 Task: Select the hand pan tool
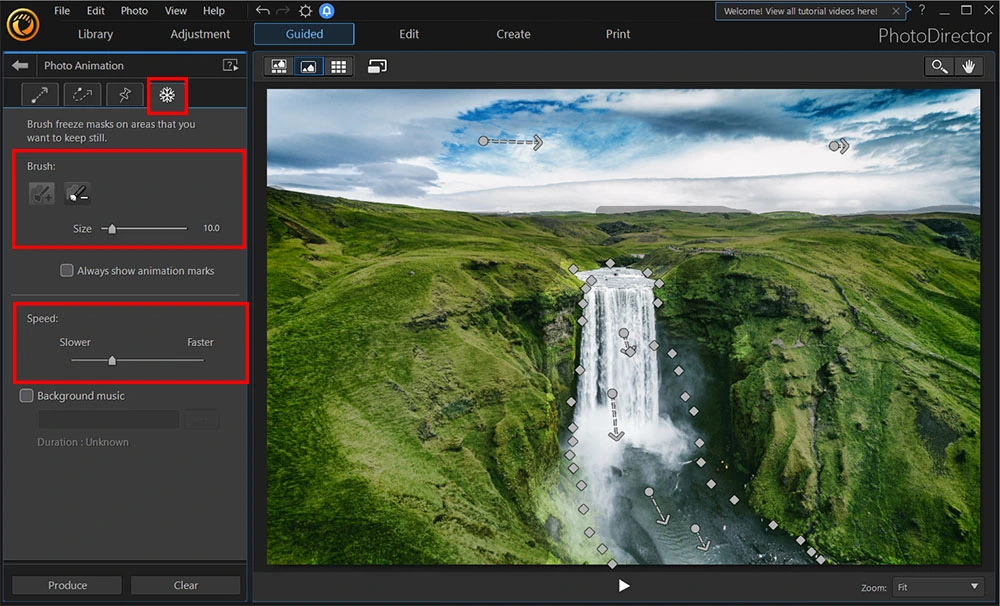tap(969, 66)
